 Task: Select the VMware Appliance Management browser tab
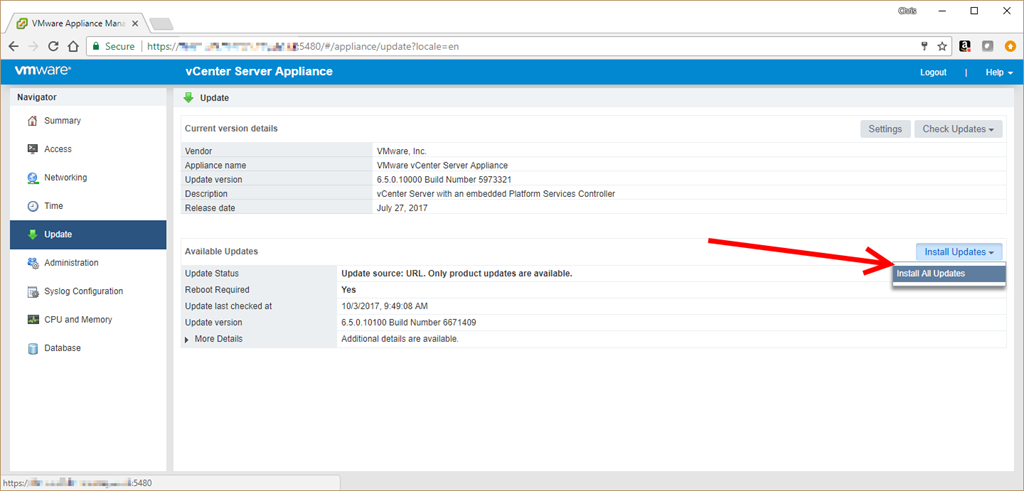(76, 22)
